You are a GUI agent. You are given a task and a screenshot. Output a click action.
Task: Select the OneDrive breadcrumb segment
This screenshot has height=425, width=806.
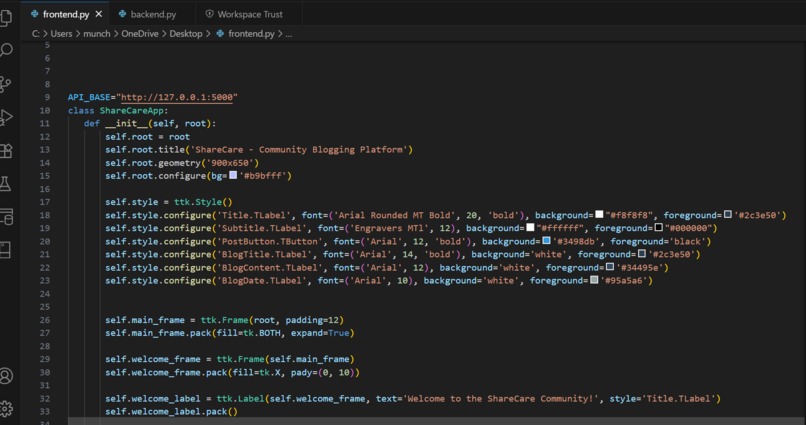140,33
